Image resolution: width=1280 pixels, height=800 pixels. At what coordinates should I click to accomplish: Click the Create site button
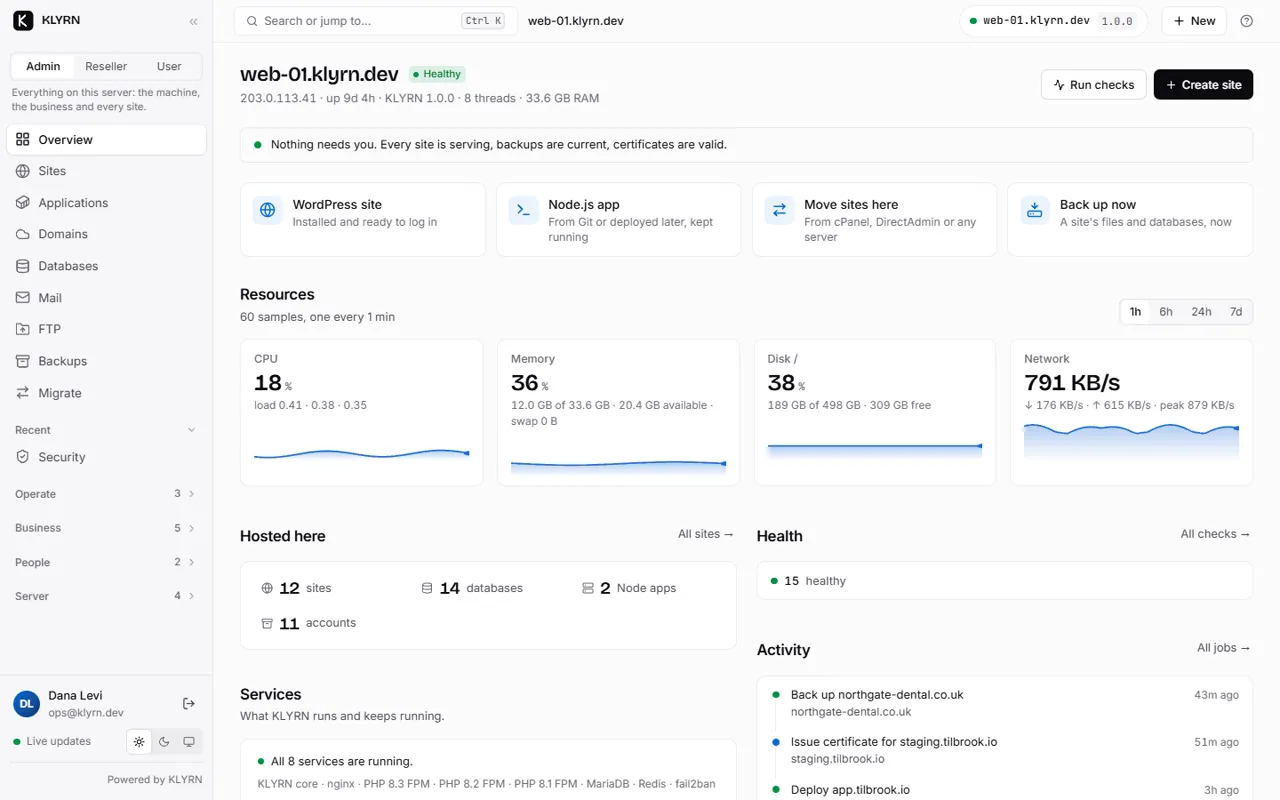pyautogui.click(x=1203, y=85)
